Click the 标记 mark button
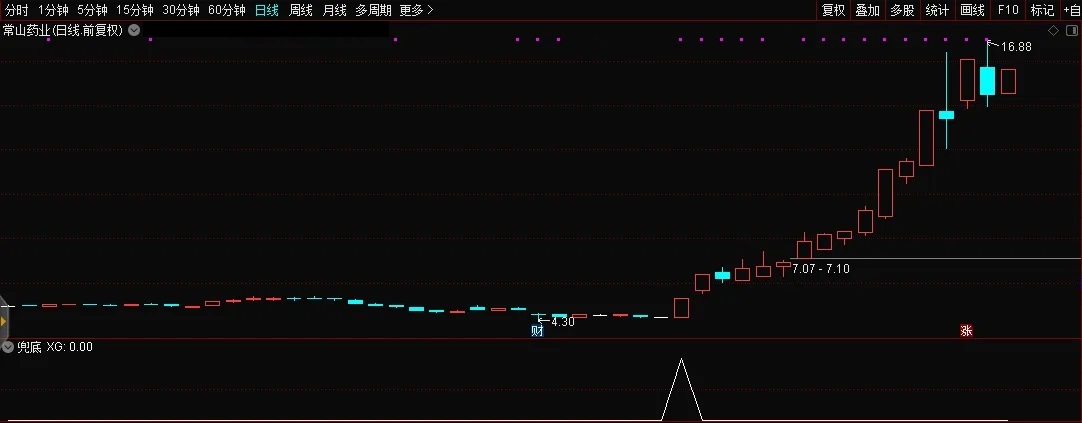This screenshot has height=423, width=1082. coord(1042,10)
